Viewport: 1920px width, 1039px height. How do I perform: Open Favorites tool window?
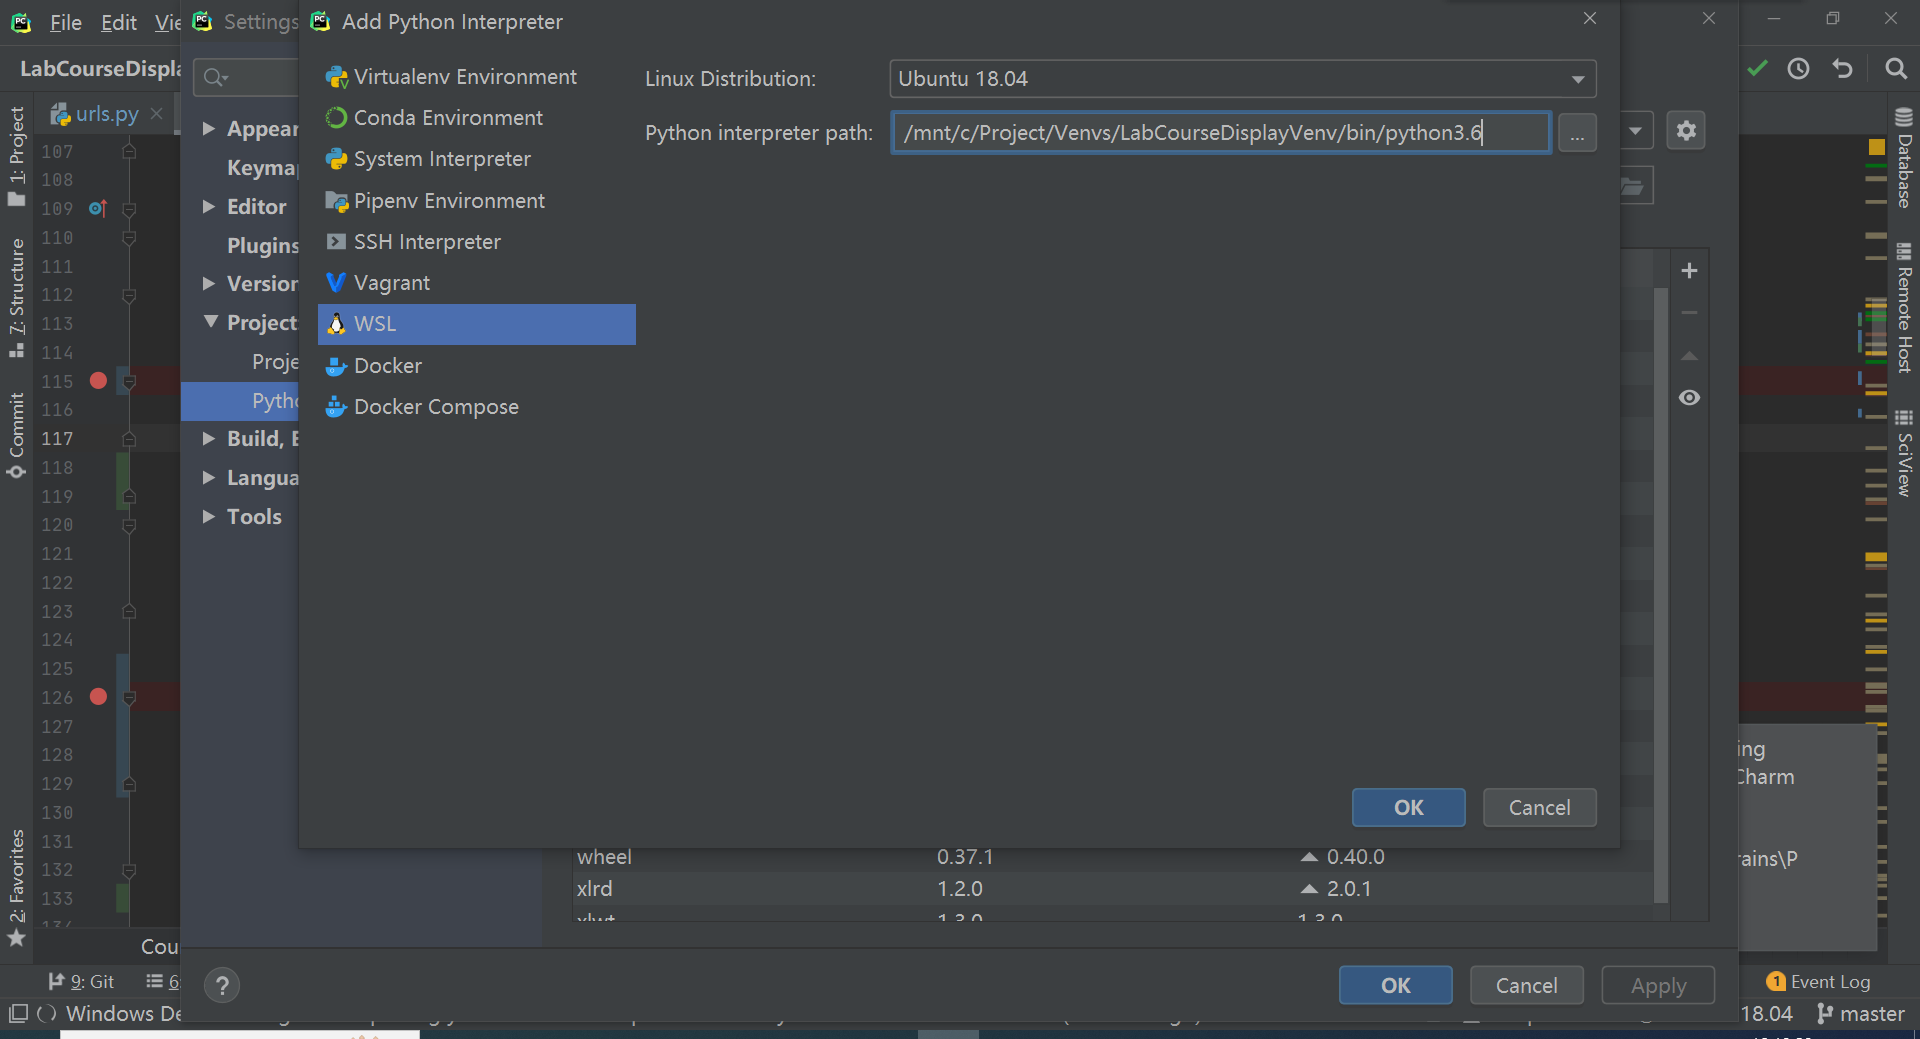click(x=16, y=887)
